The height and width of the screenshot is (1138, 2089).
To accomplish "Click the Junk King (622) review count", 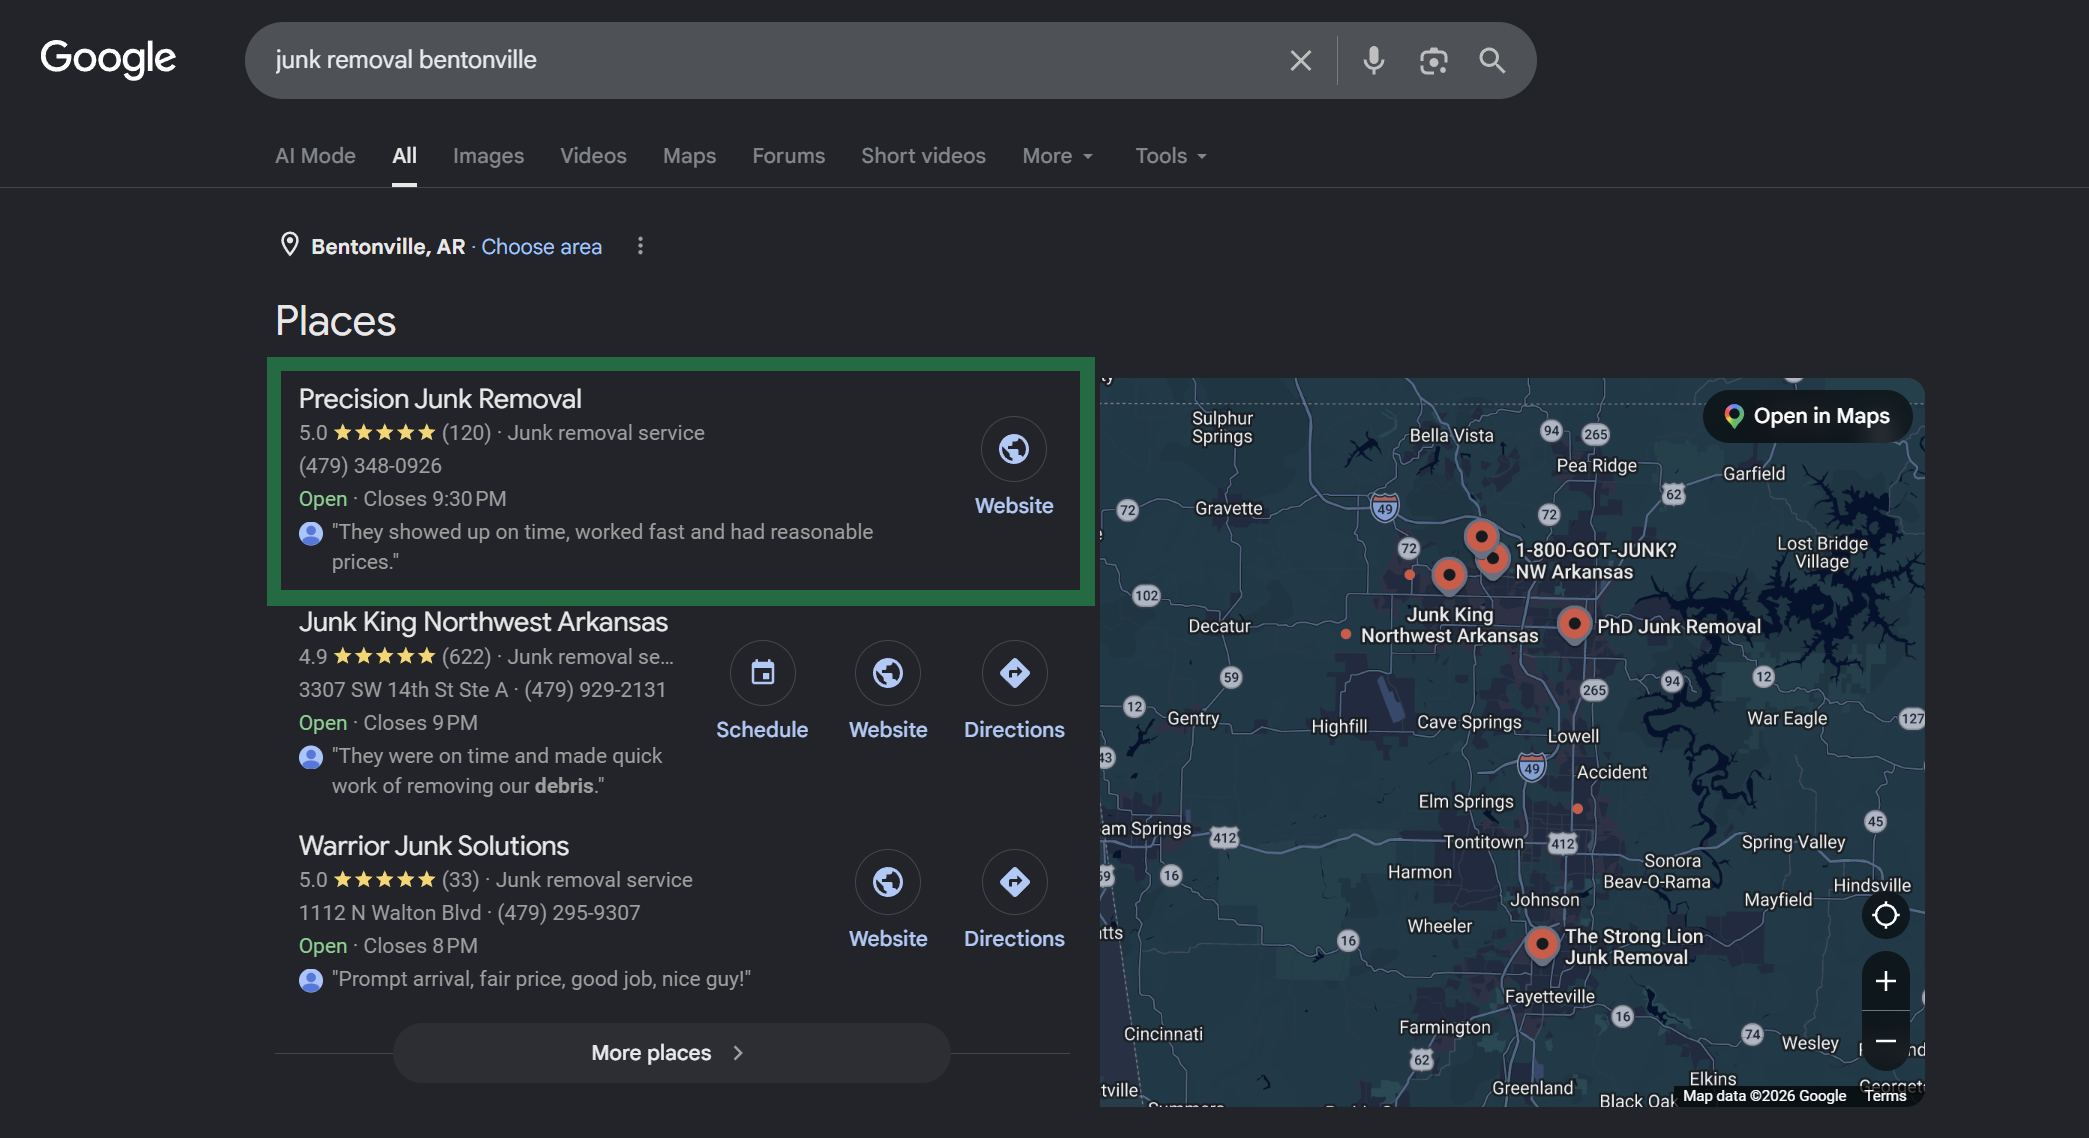I will [466, 657].
